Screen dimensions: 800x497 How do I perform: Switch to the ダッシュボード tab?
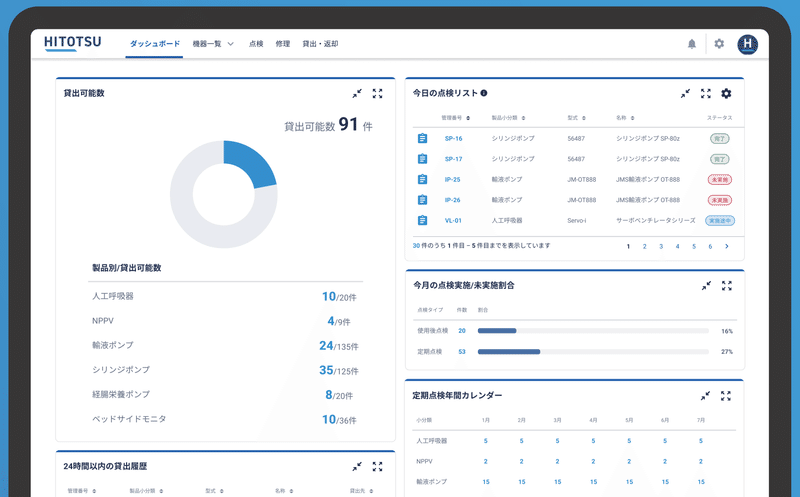154,44
